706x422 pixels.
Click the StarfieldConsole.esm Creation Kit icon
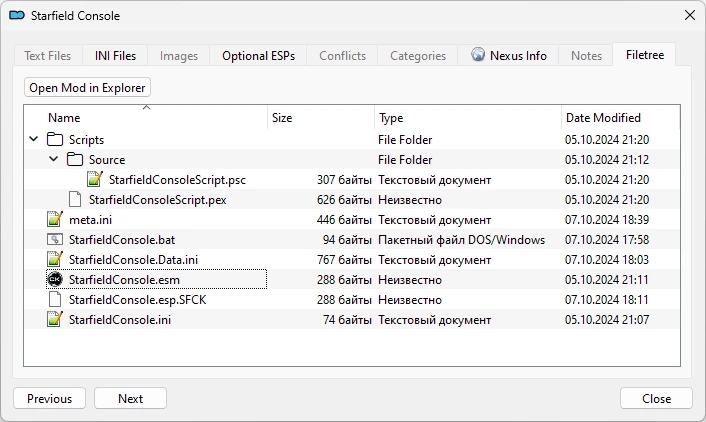(x=55, y=279)
